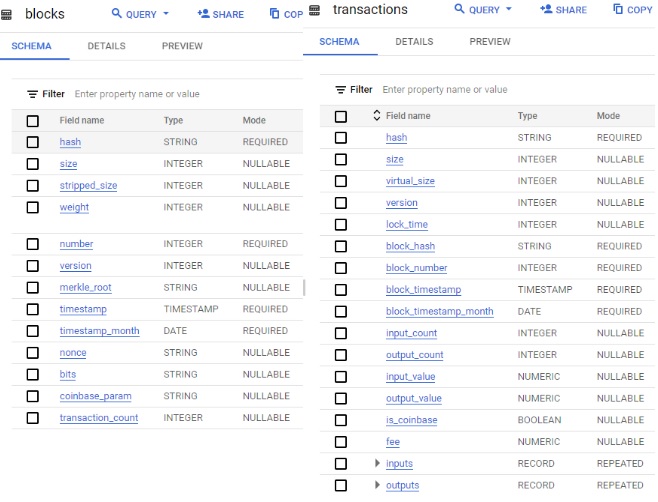Image resolution: width=658 pixels, height=502 pixels.
Task: Switch to transactions DETAILS tab
Action: pos(414,42)
